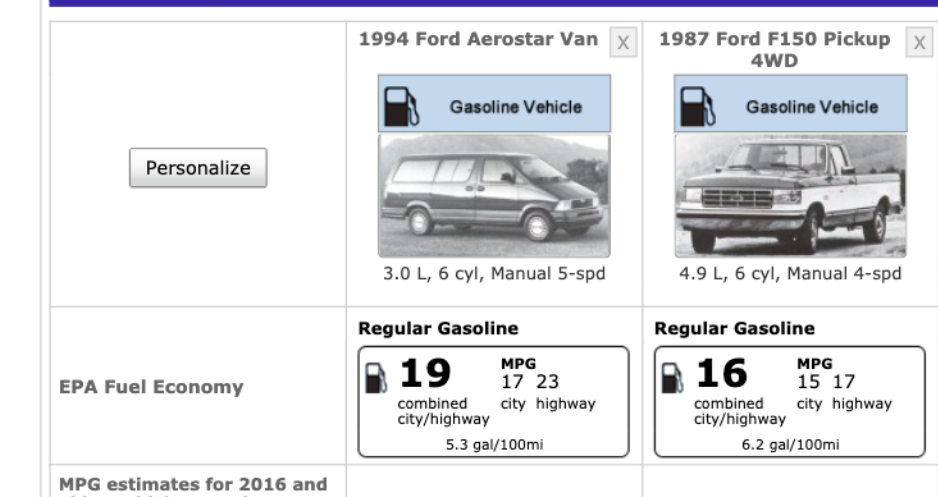938x497 pixels.
Task: Click the 4.9 L, 6 cyl, Manual 4-spd text
Action: 790,274
